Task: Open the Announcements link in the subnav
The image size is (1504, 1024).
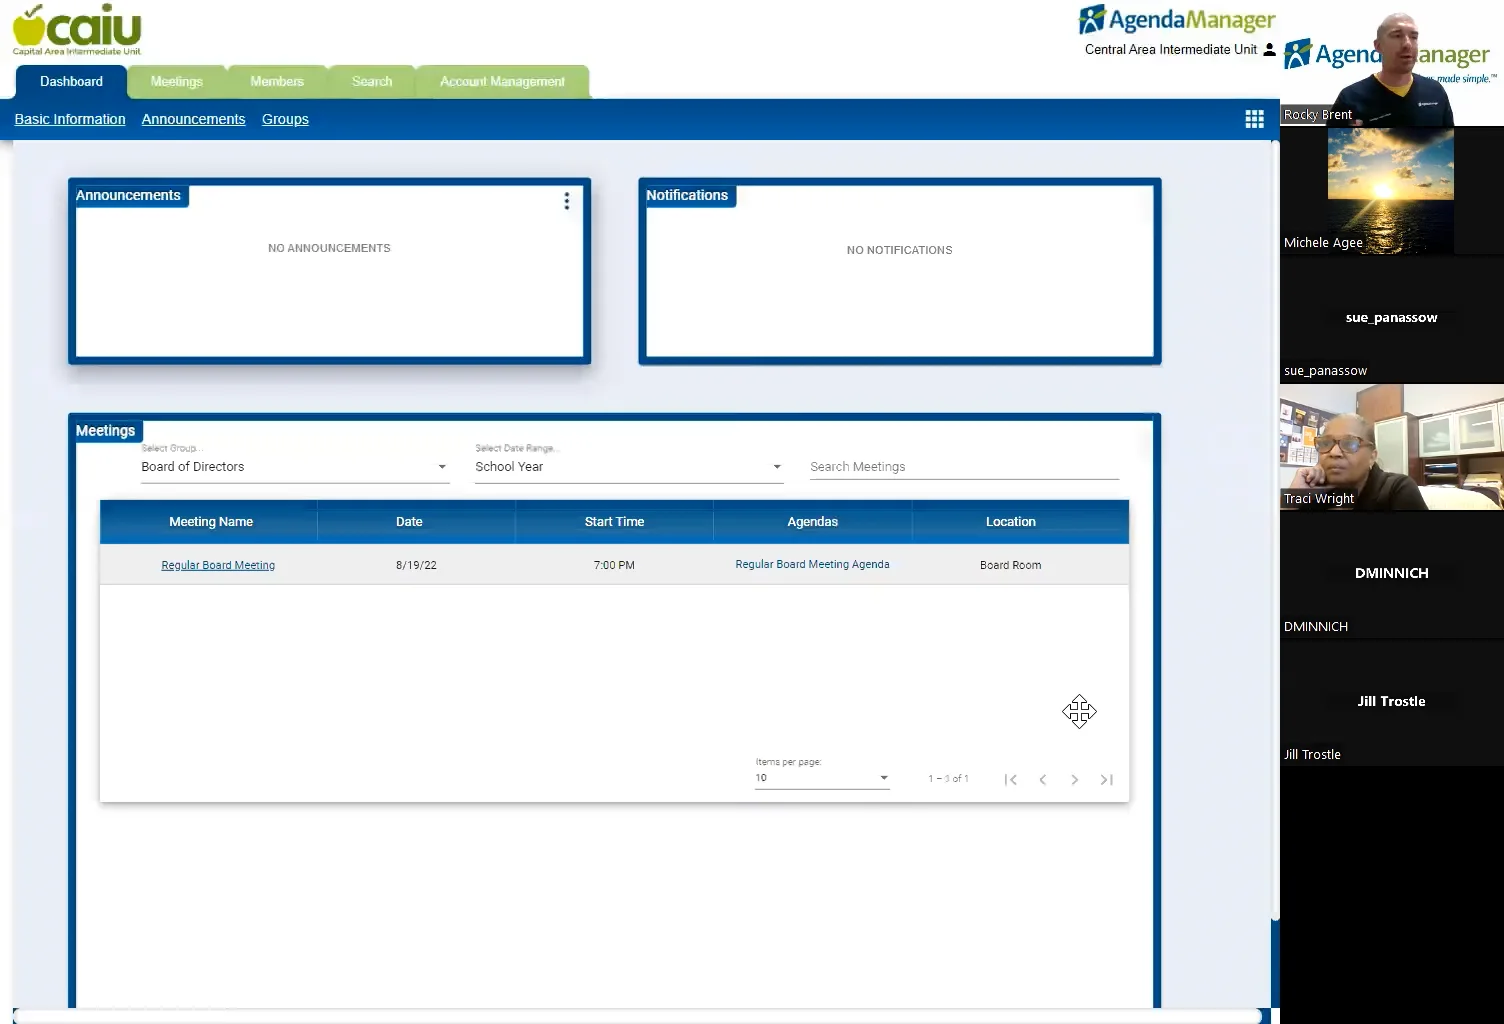Action: (193, 119)
